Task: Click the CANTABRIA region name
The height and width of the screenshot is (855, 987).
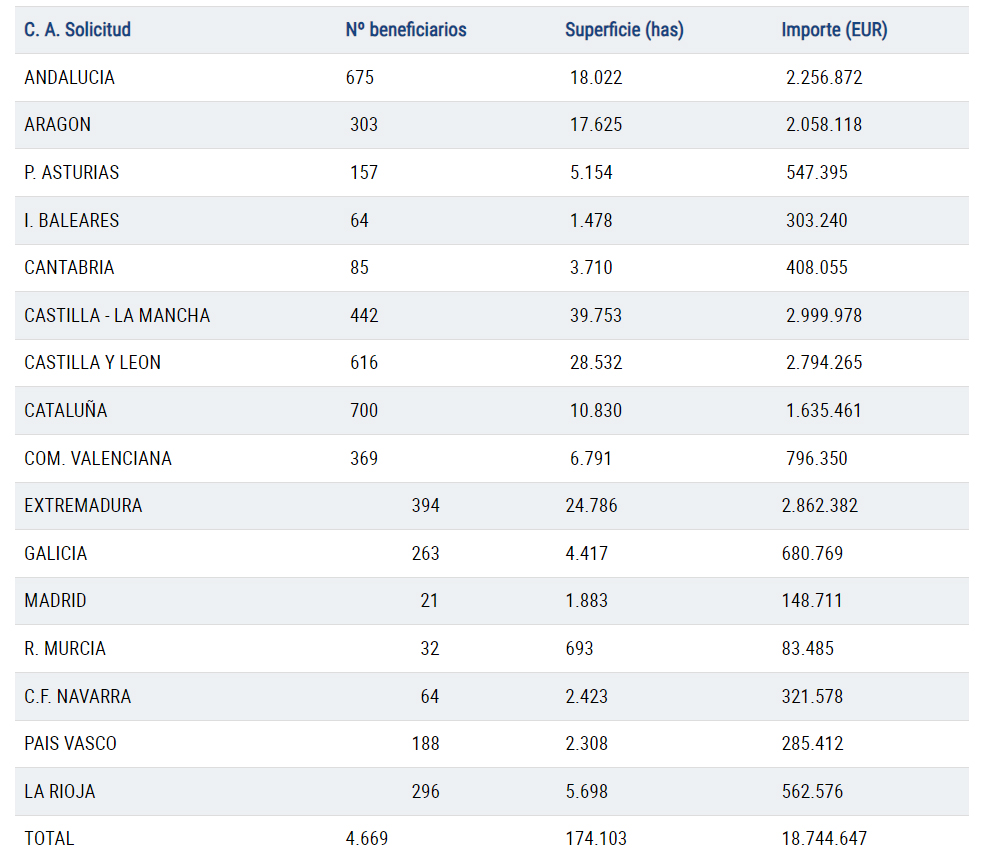Action: 69,268
